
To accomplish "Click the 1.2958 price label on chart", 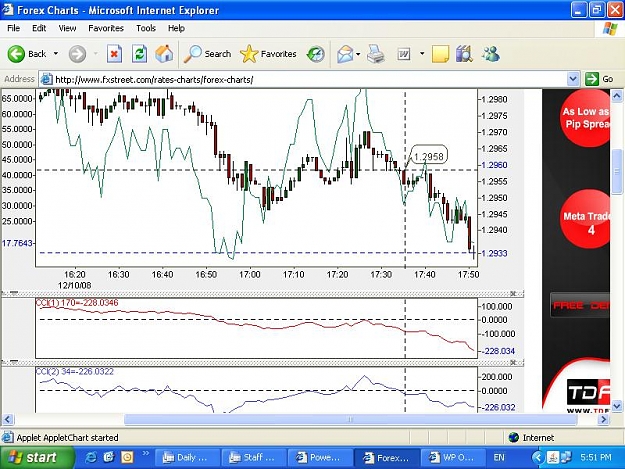I will pyautogui.click(x=428, y=156).
